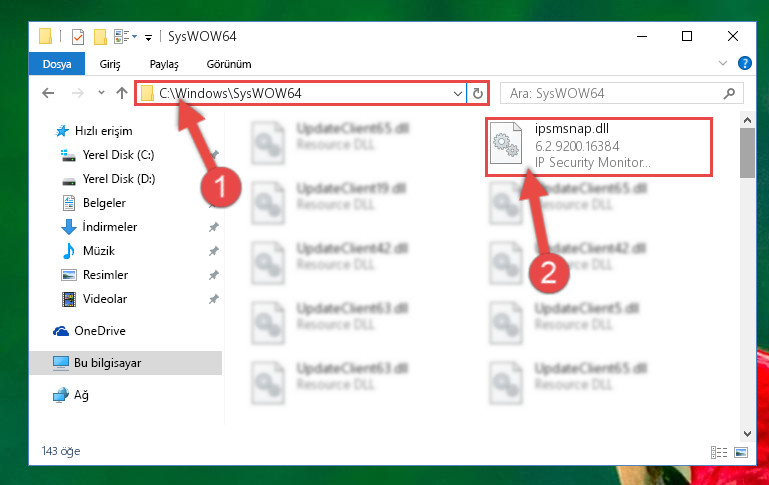769x485 pixels.
Task: Click the Hızlı erişim star icon
Action: click(62, 131)
